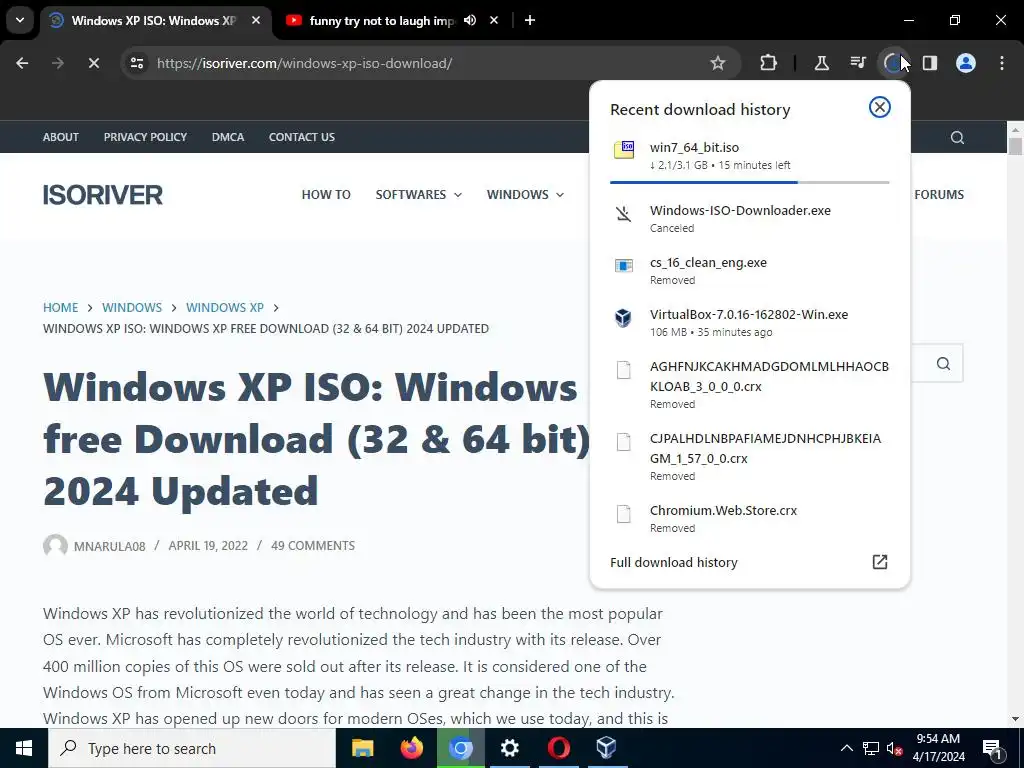This screenshot has height=768, width=1024.
Task: Click the isoriver.com URL address field
Action: [304, 63]
